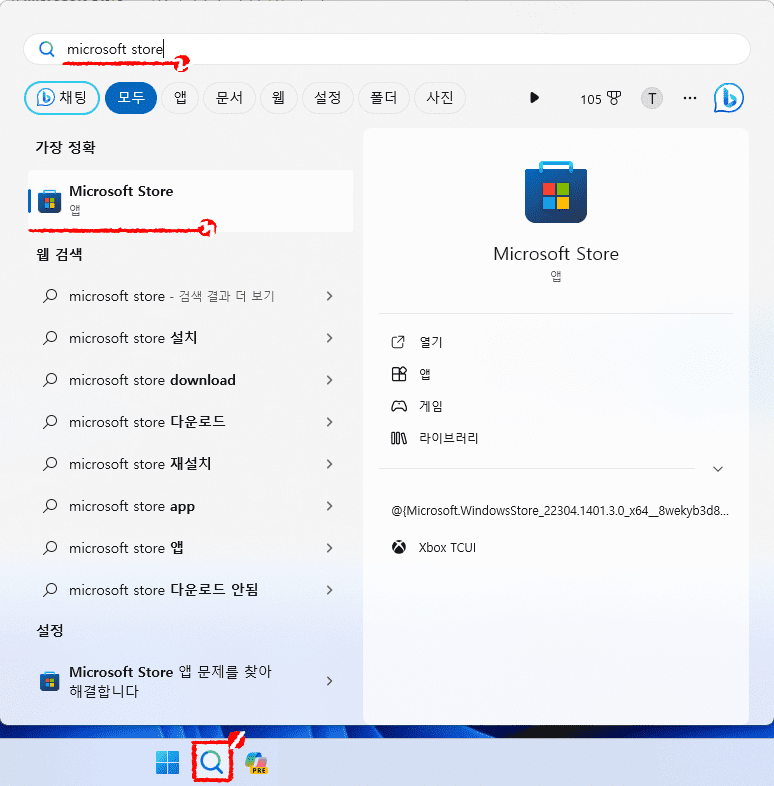The height and width of the screenshot is (786, 774).
Task: Click the Xbox TCUI icon
Action: pyautogui.click(x=399, y=547)
